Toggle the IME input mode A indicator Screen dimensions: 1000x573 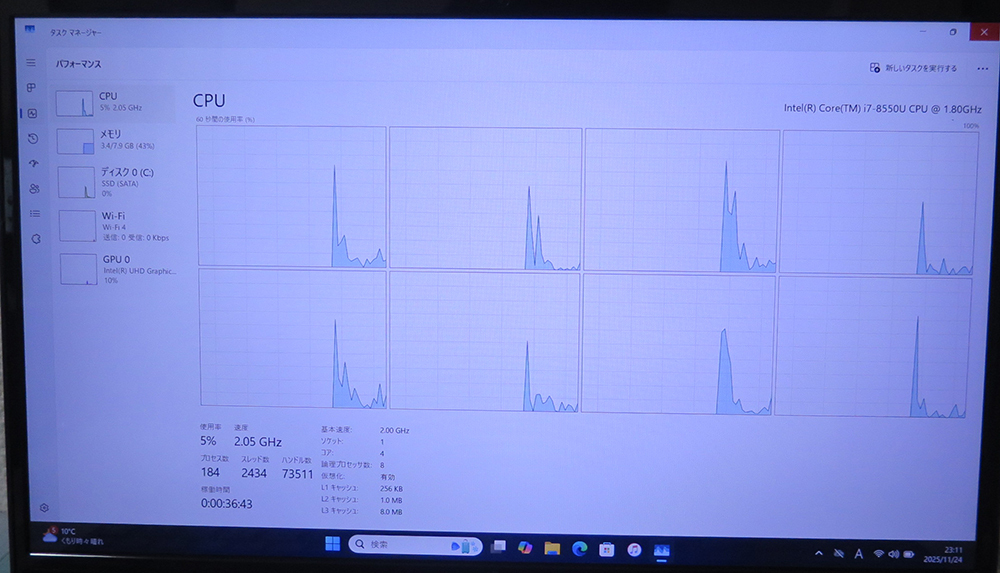pos(858,554)
